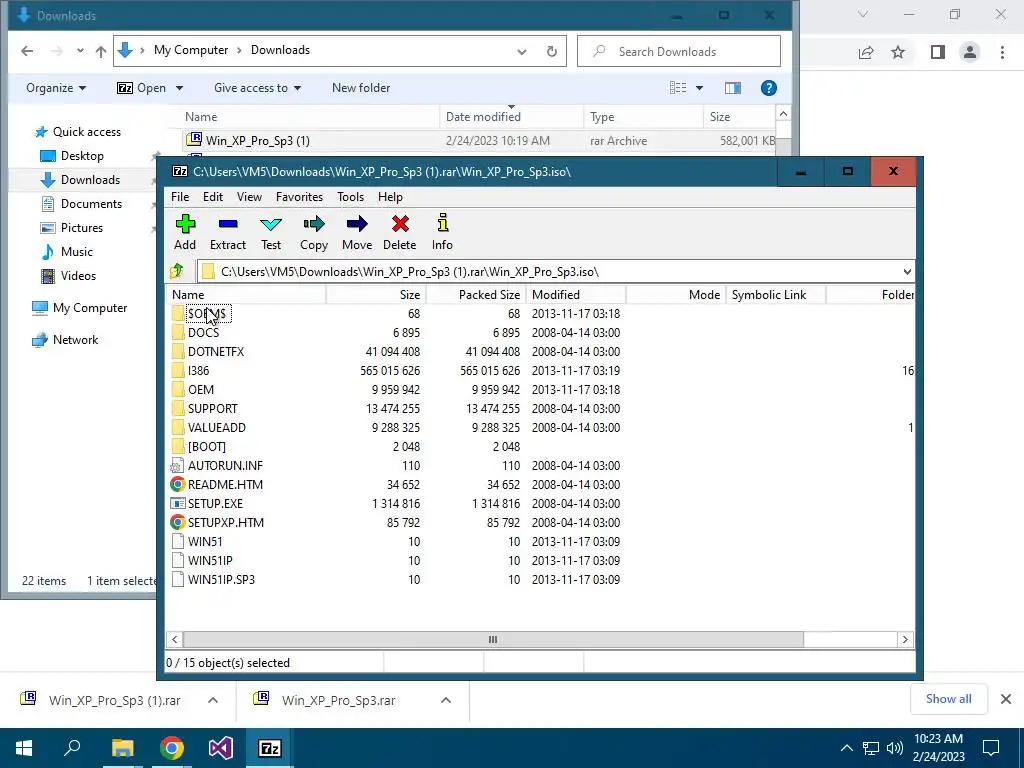Viewport: 1024px width, 768px height.
Task: Refresh the Downloads folder view
Action: (x=552, y=51)
